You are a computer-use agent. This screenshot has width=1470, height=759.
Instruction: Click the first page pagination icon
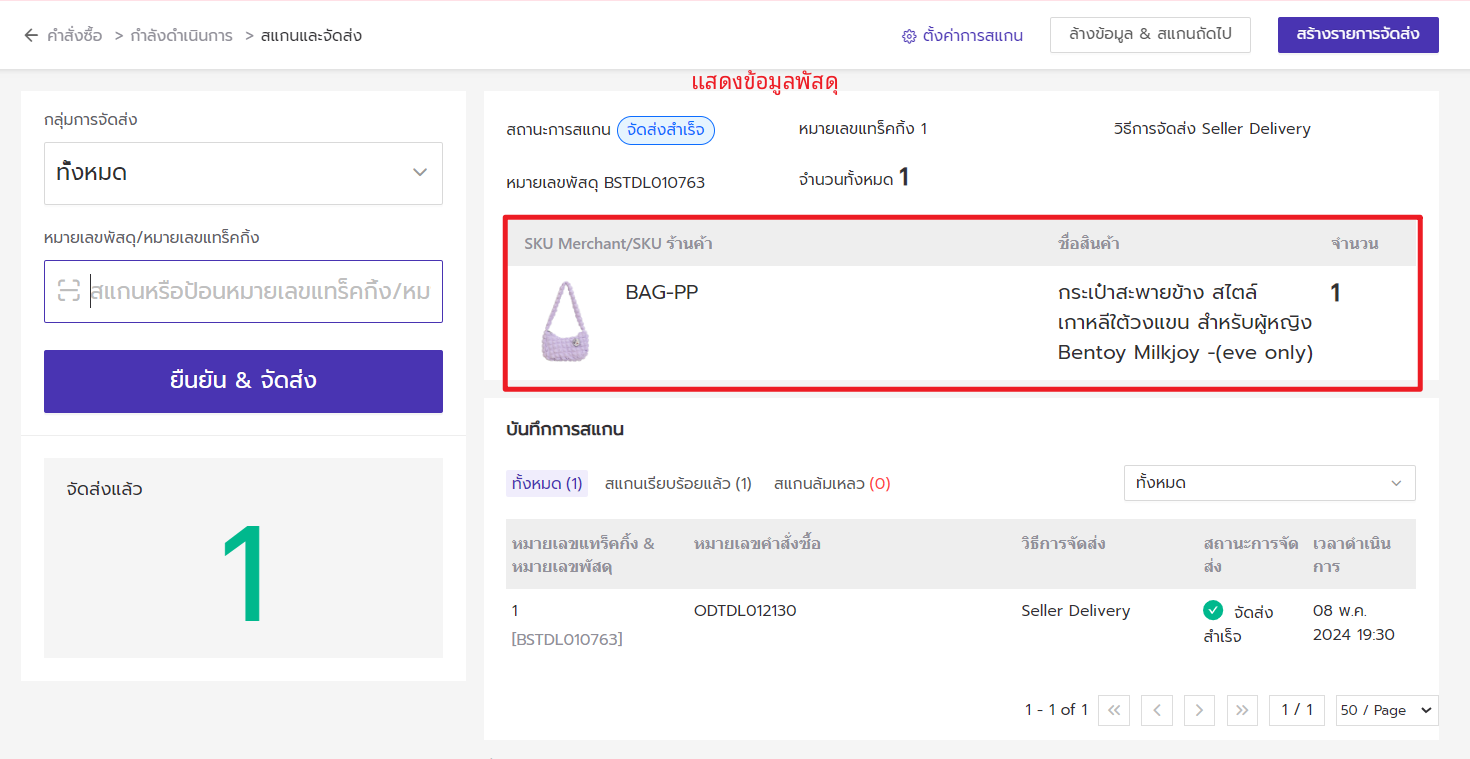pyautogui.click(x=1113, y=710)
